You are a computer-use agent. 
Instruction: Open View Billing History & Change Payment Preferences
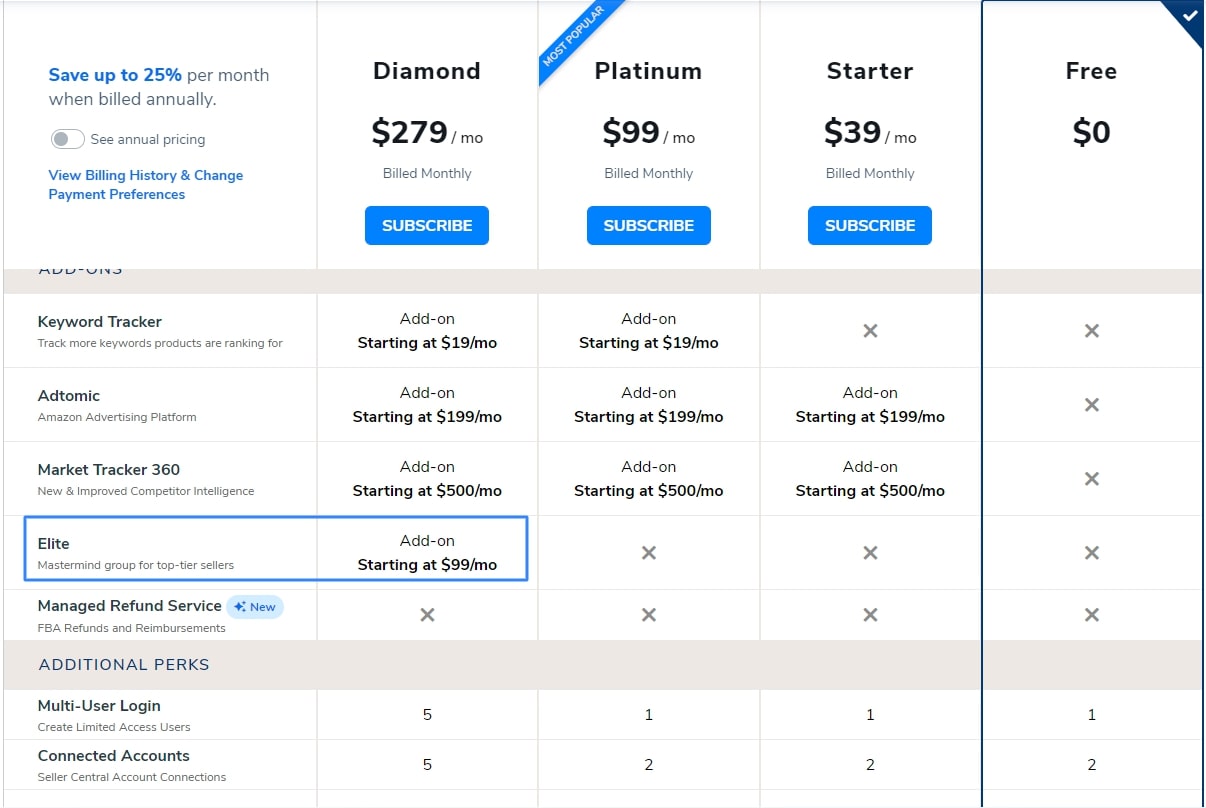pos(146,185)
